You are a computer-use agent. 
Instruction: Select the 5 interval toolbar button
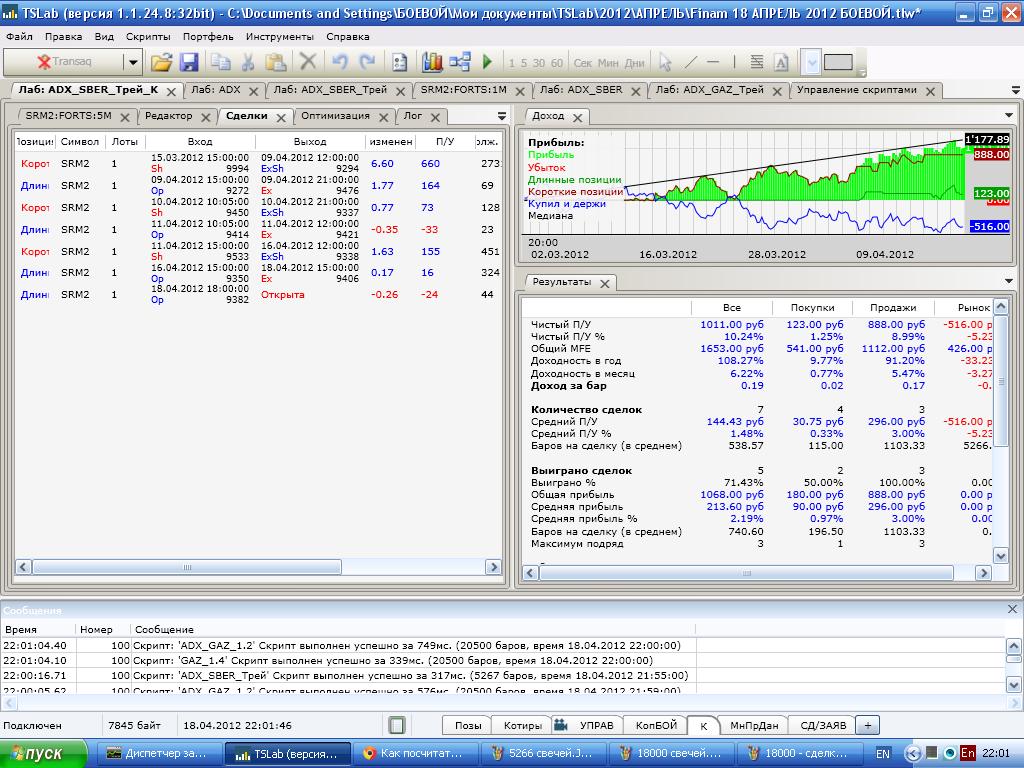524,63
